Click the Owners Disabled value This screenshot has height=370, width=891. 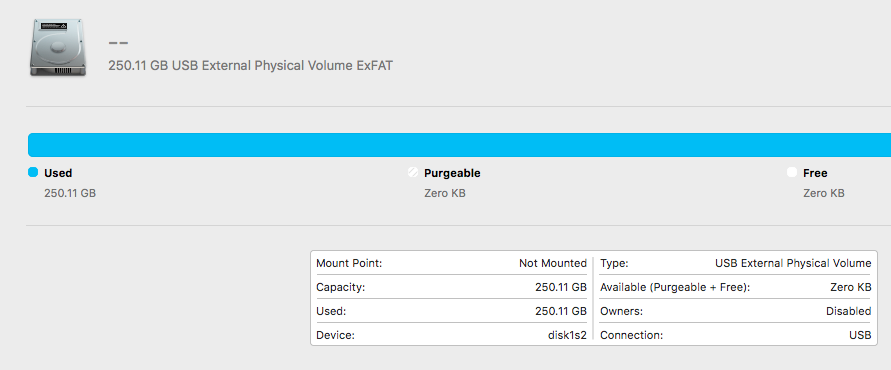click(x=848, y=311)
